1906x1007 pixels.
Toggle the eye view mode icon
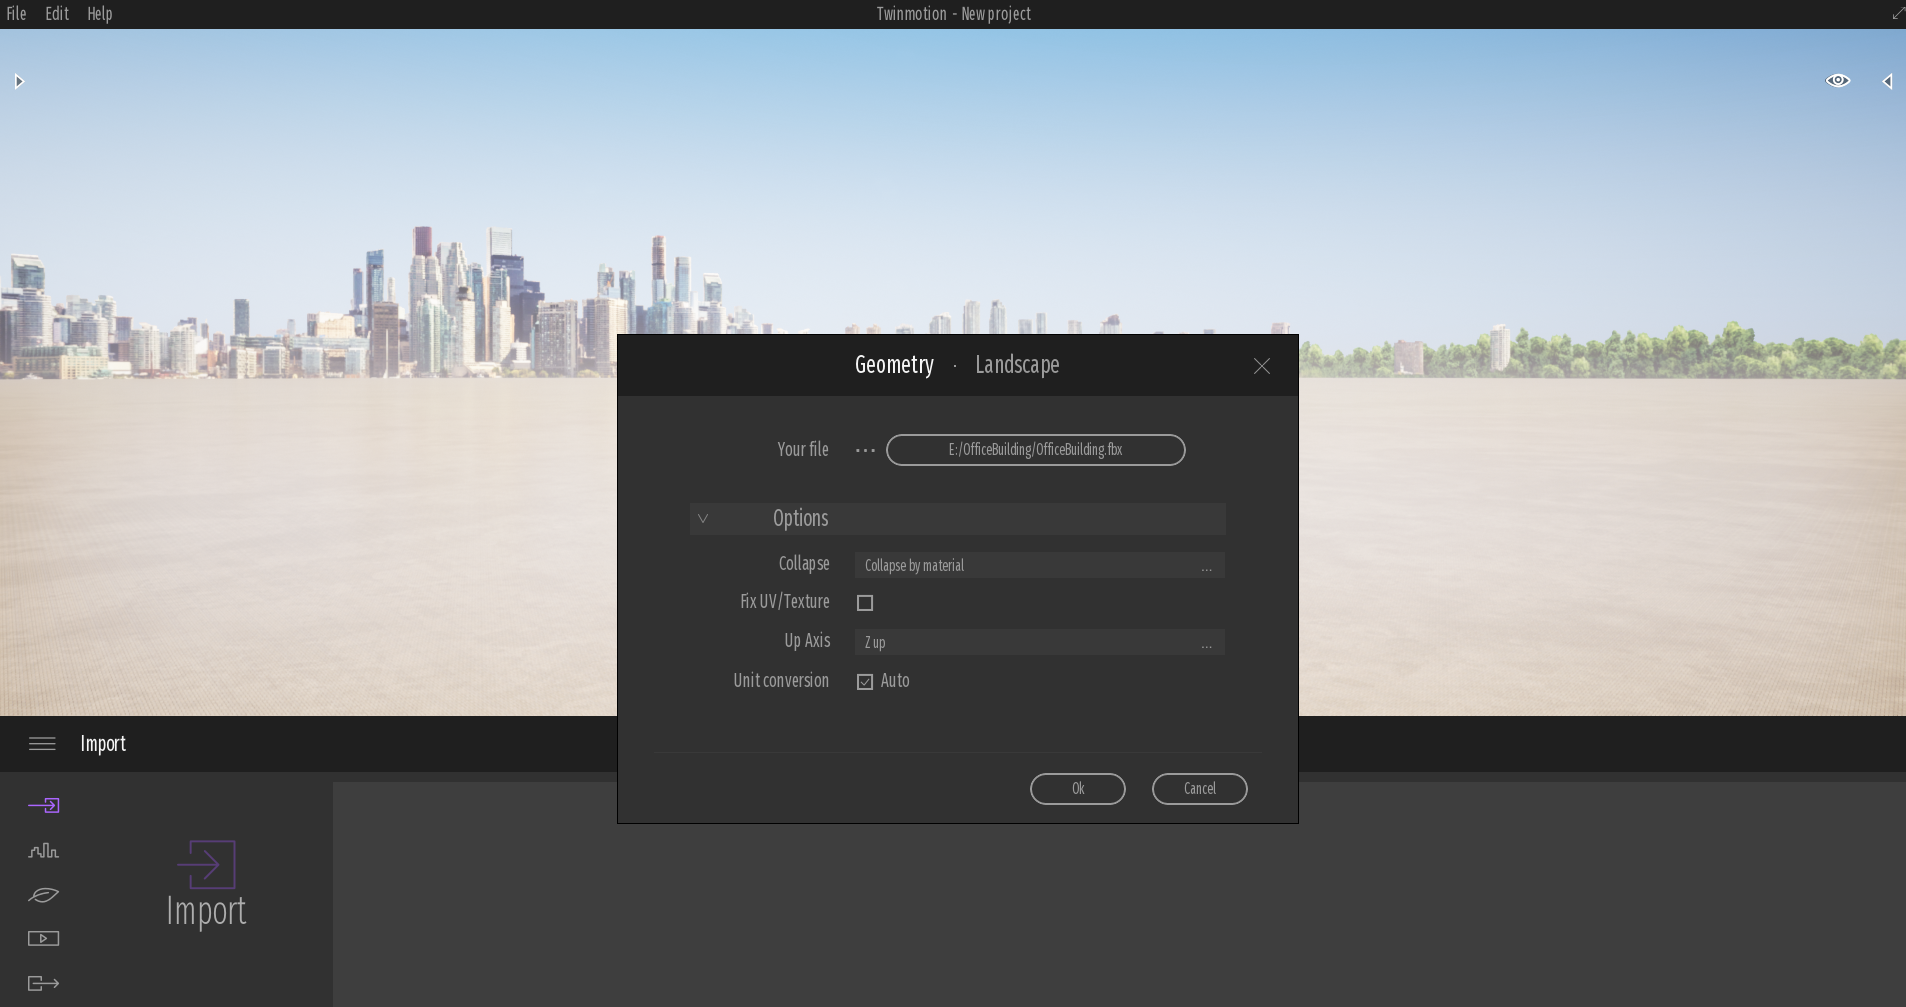[x=1837, y=81]
